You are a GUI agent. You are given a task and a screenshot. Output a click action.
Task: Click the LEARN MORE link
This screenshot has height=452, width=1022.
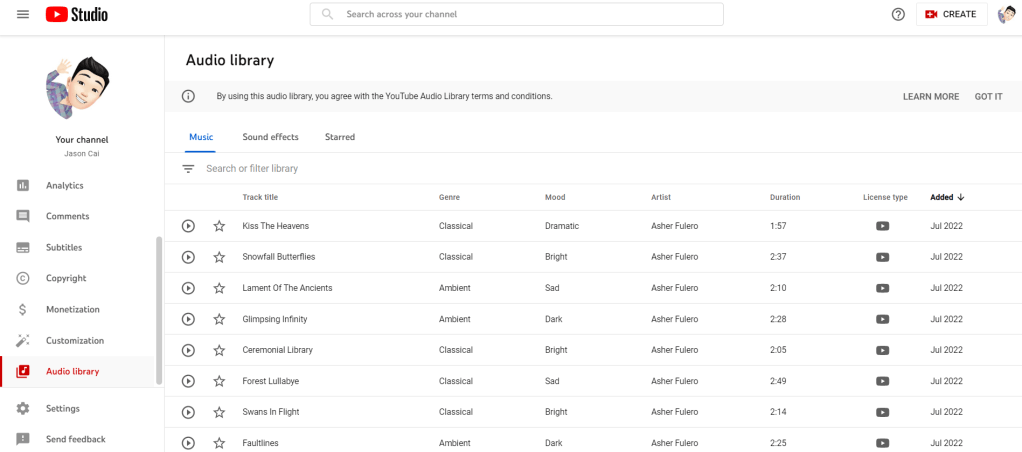pyautogui.click(x=930, y=96)
